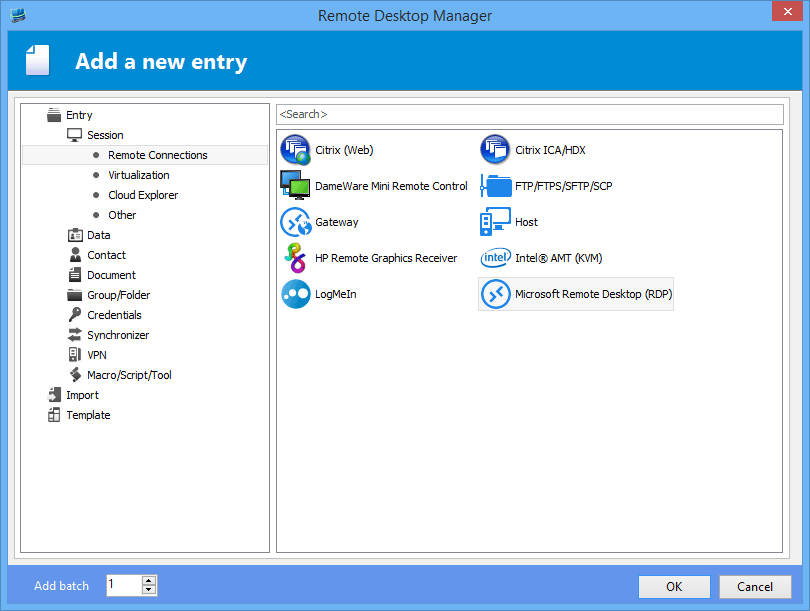Select the Credentials entry type
810x611 pixels.
(x=114, y=315)
